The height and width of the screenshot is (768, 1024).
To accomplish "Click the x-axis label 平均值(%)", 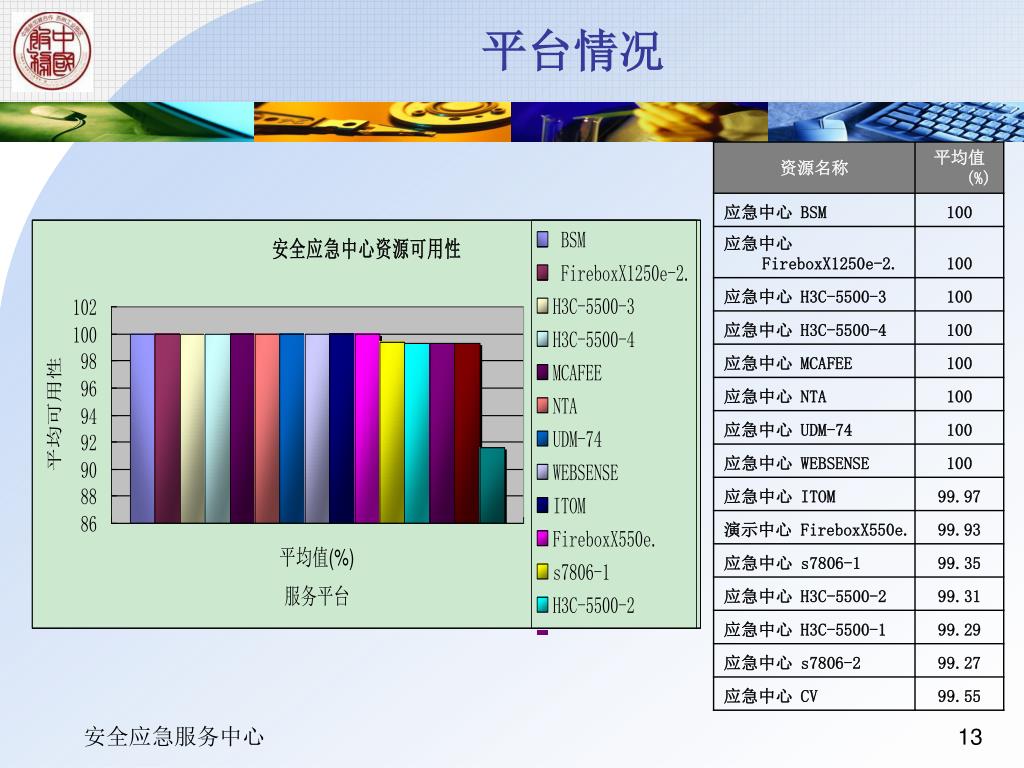I will point(317,558).
